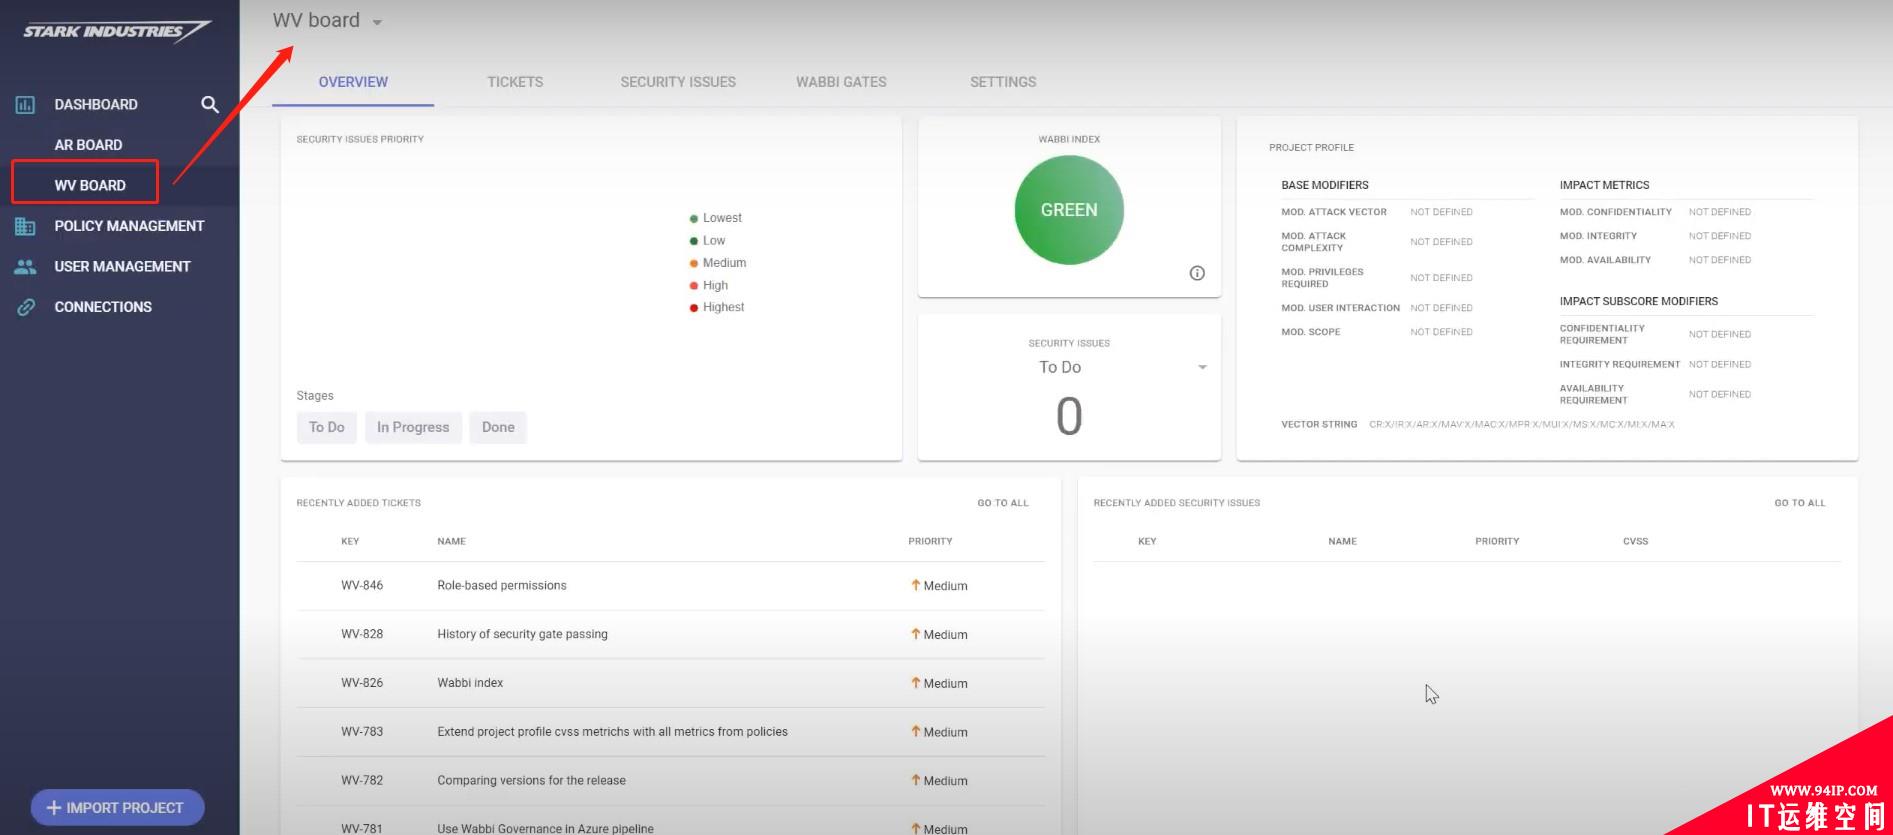Click the Import Project button
Image resolution: width=1893 pixels, height=835 pixels.
[117, 807]
